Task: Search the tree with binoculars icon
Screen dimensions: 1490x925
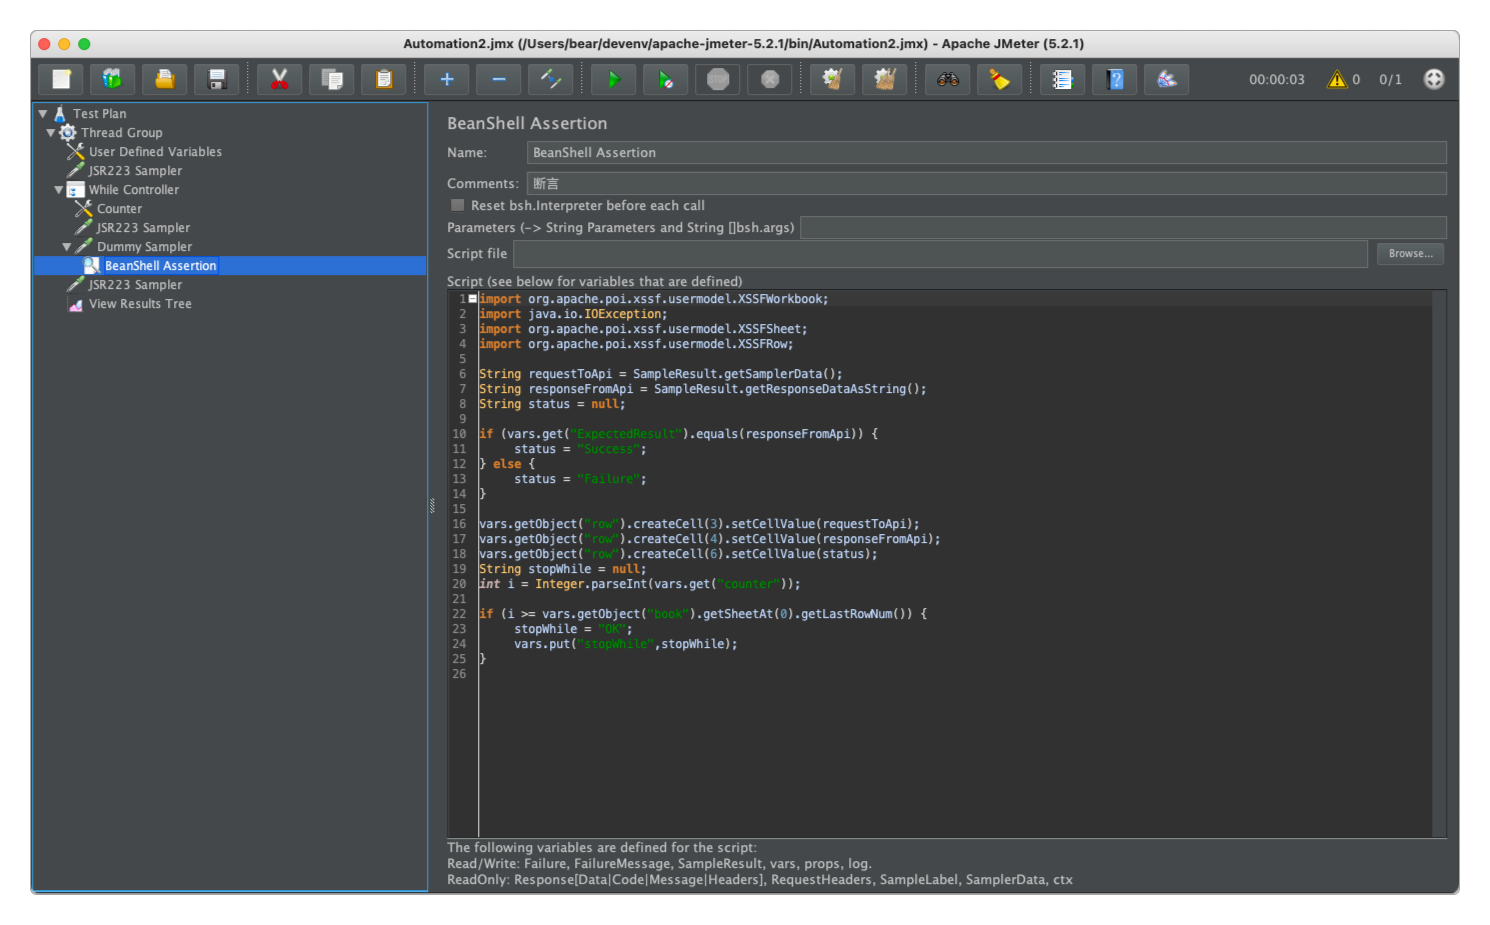Action: coord(948,79)
